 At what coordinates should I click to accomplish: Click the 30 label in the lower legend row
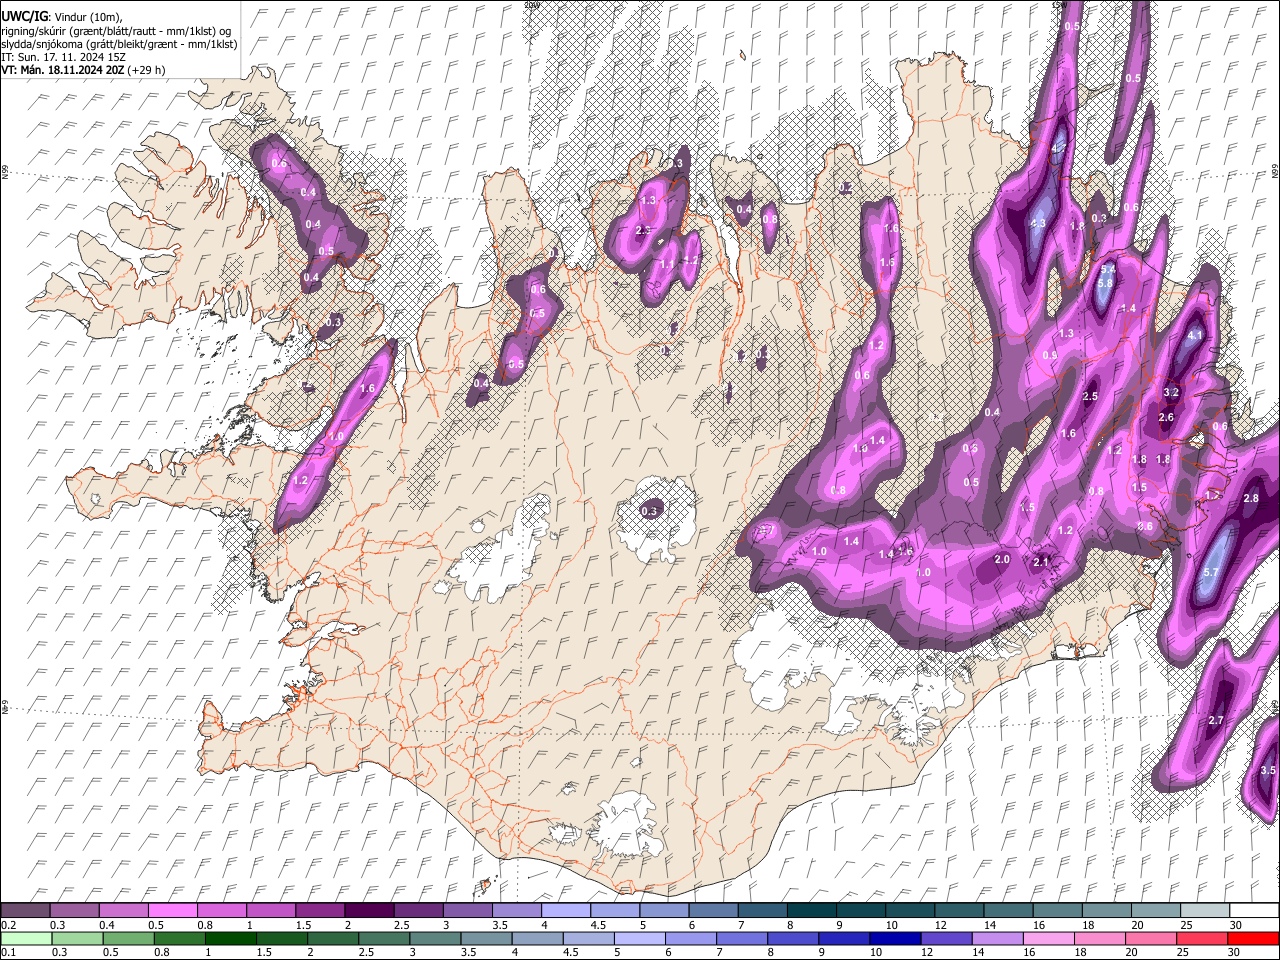(1236, 952)
